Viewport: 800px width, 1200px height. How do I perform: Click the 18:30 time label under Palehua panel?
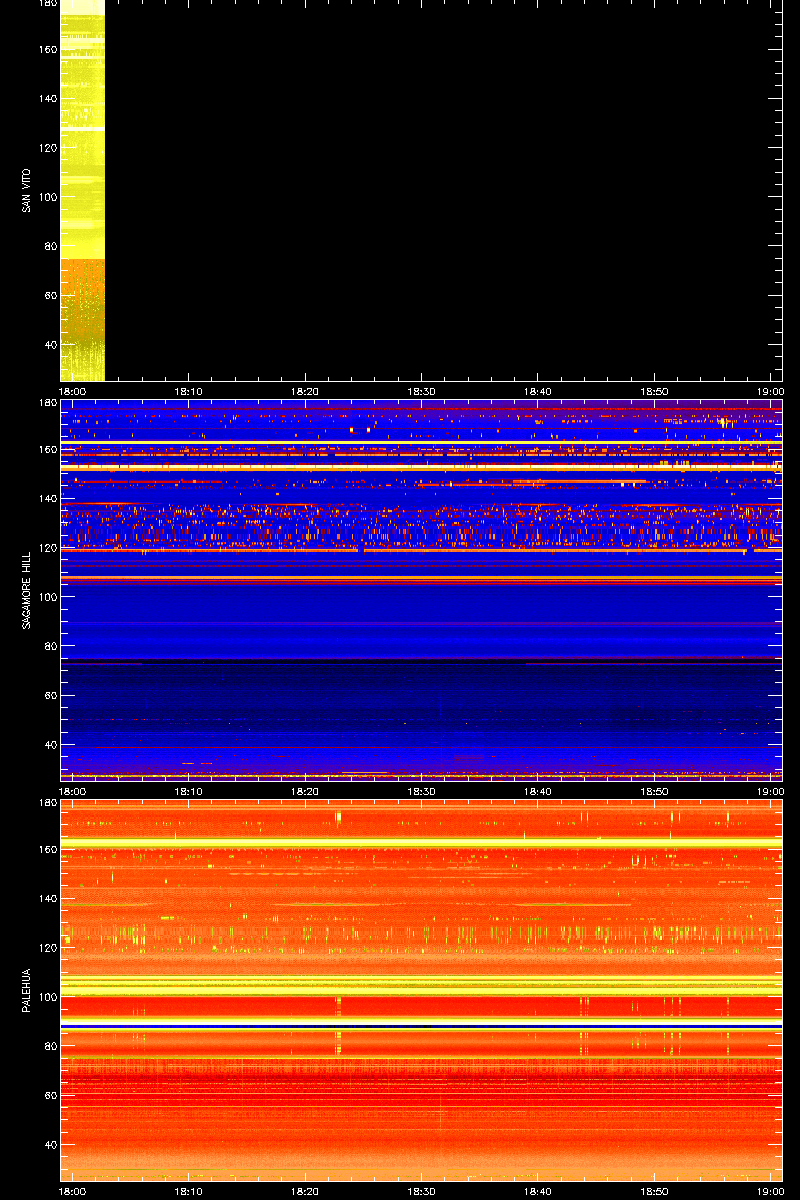422,1192
